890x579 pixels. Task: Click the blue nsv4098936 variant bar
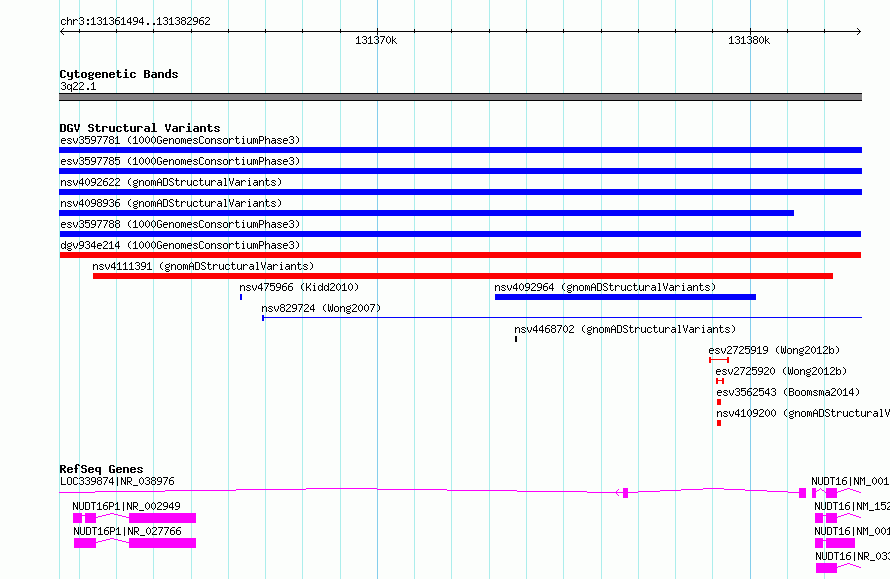pos(426,213)
